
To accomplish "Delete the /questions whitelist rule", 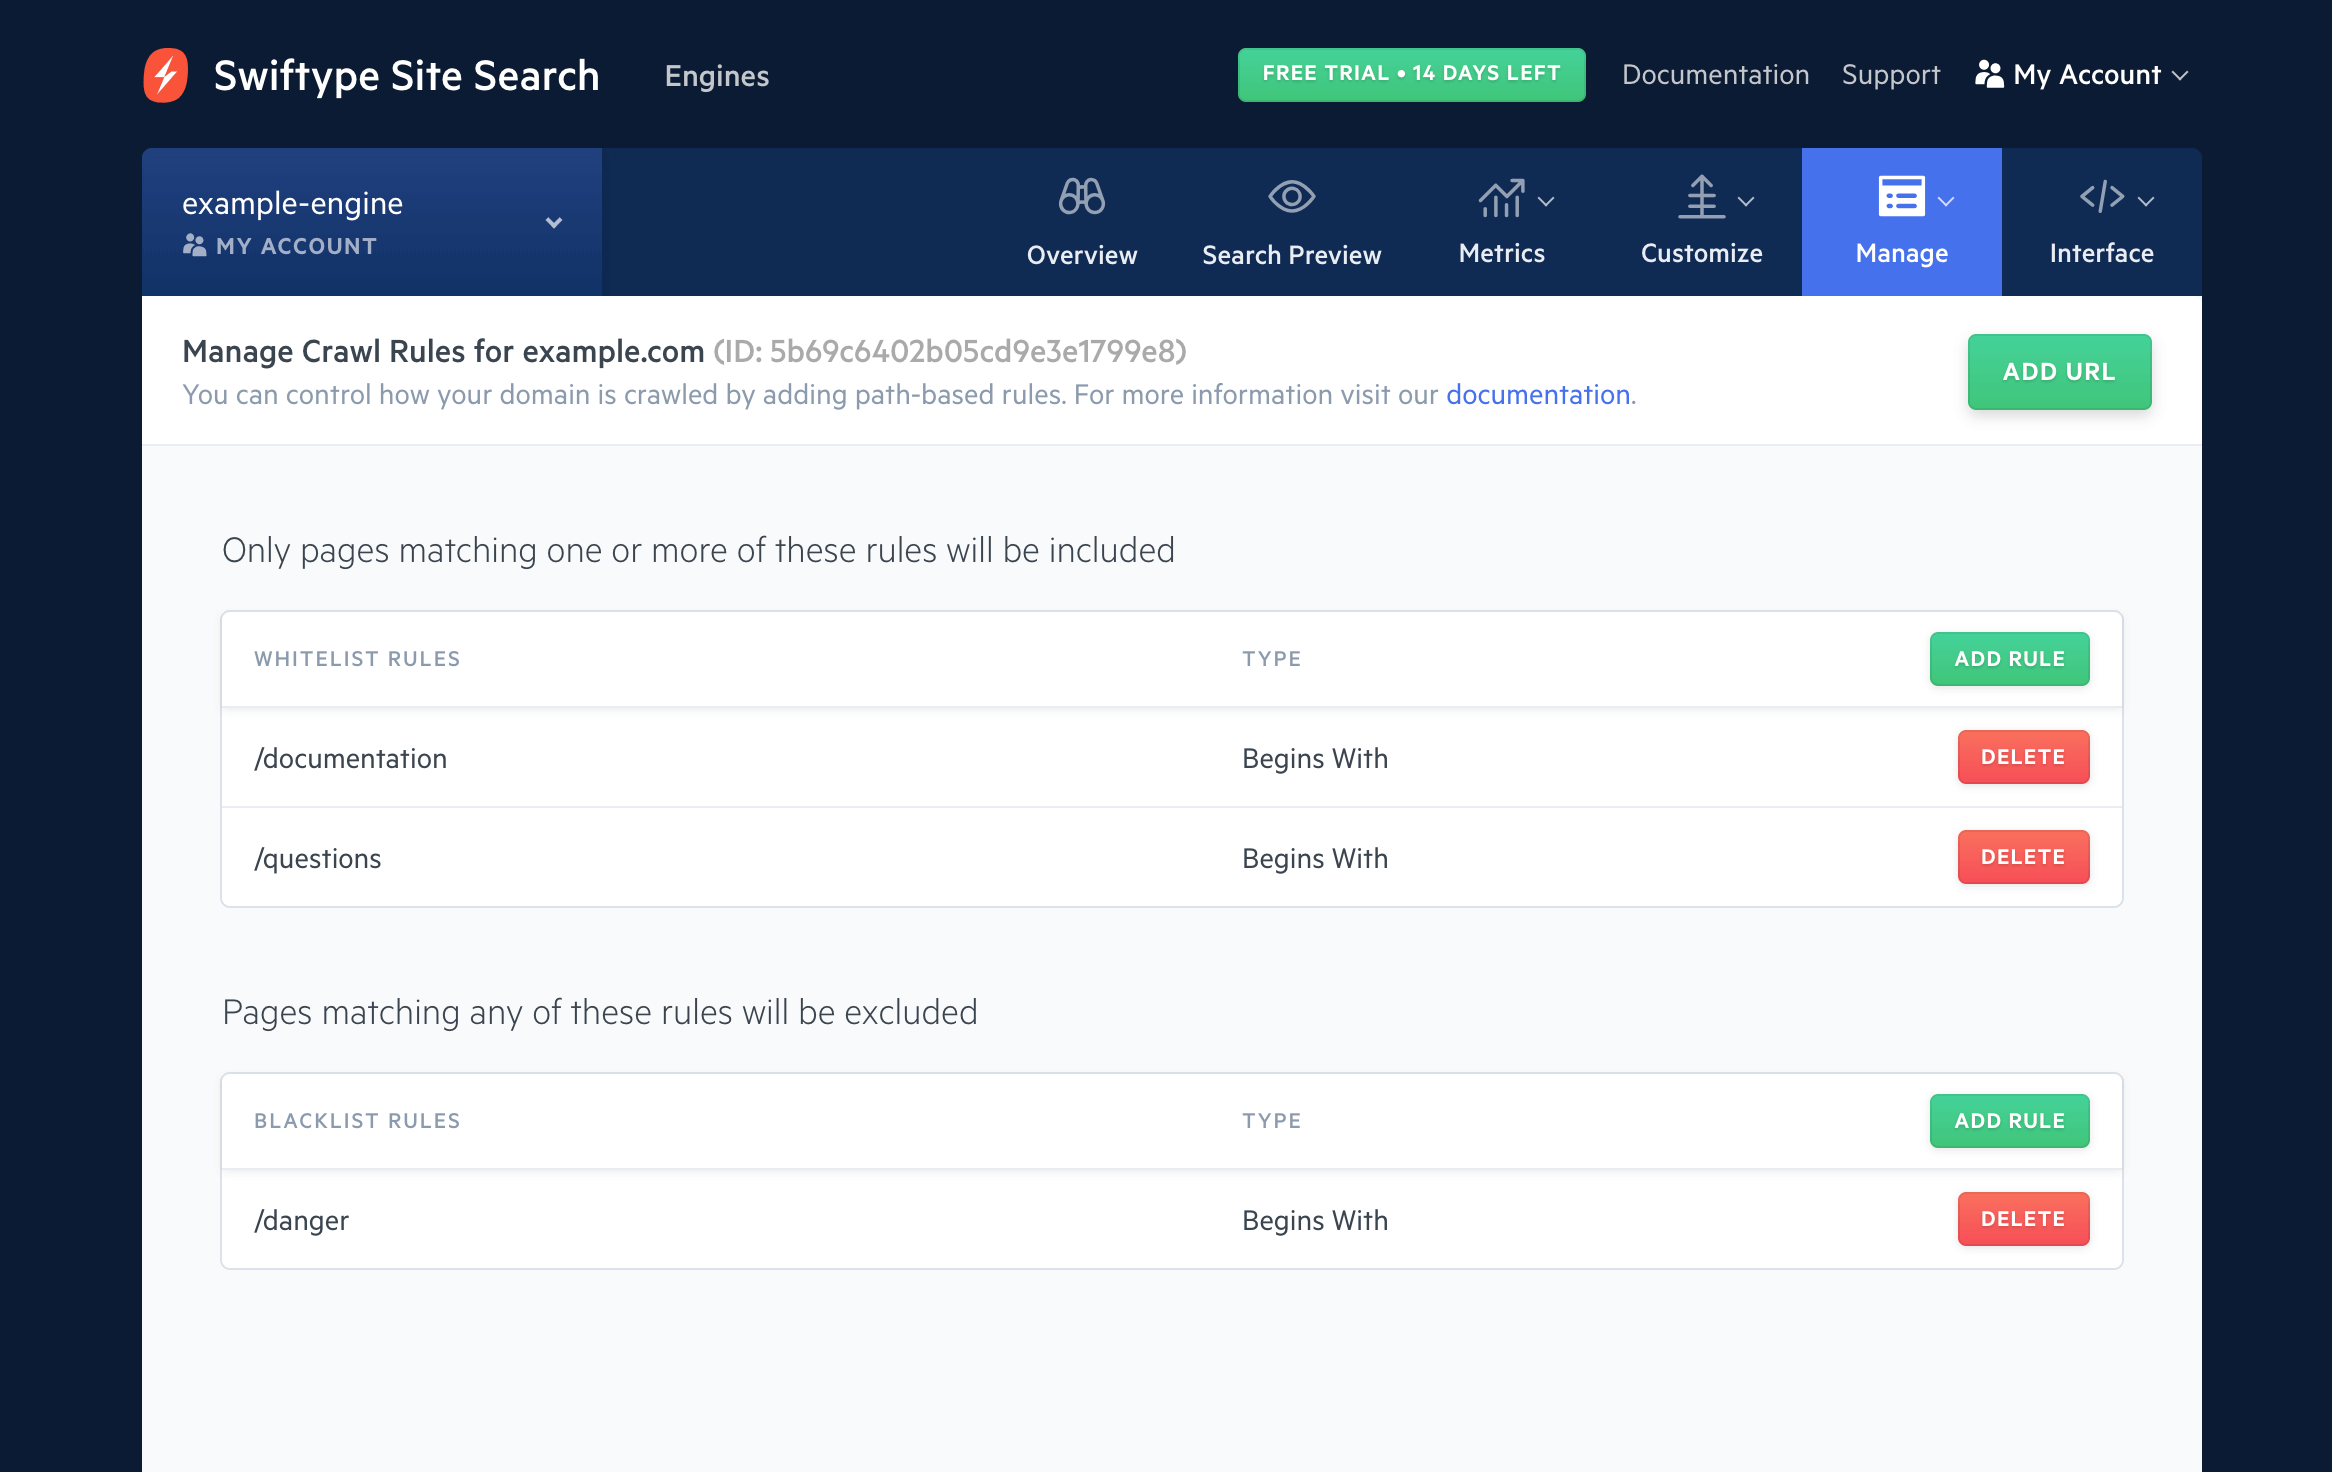I will tap(2023, 857).
